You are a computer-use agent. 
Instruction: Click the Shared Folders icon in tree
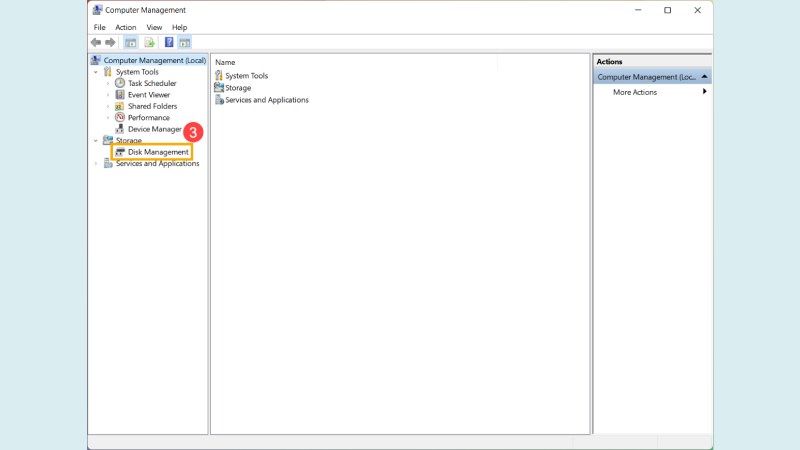point(119,106)
